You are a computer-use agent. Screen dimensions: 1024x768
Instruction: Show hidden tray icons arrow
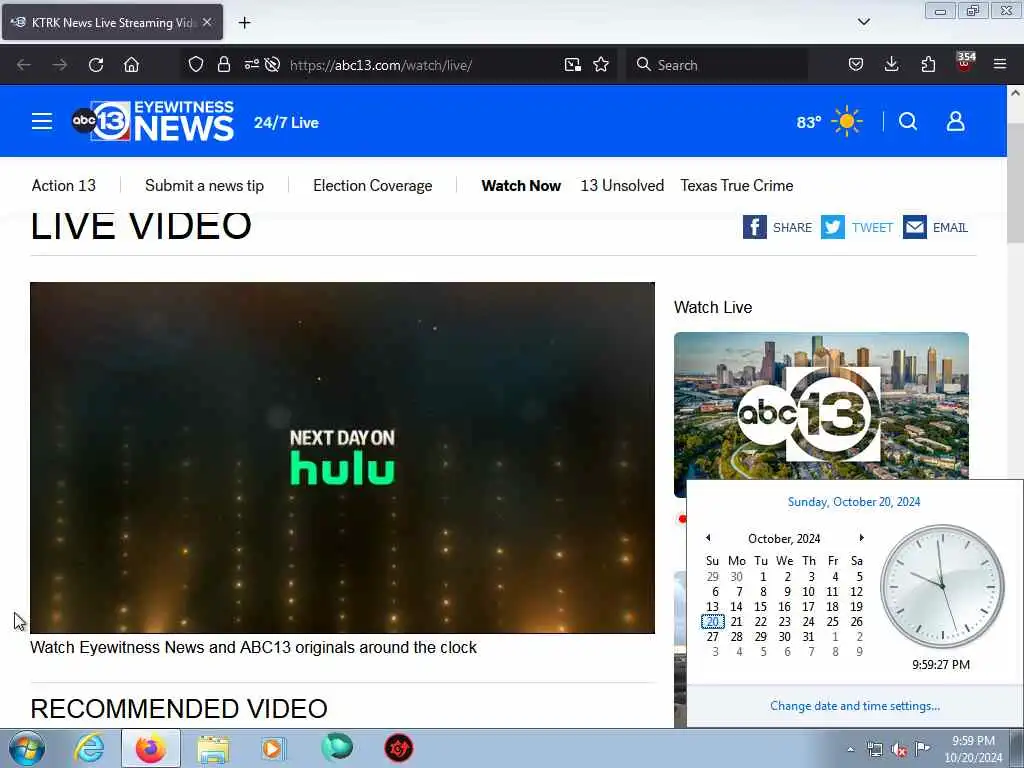coord(850,749)
